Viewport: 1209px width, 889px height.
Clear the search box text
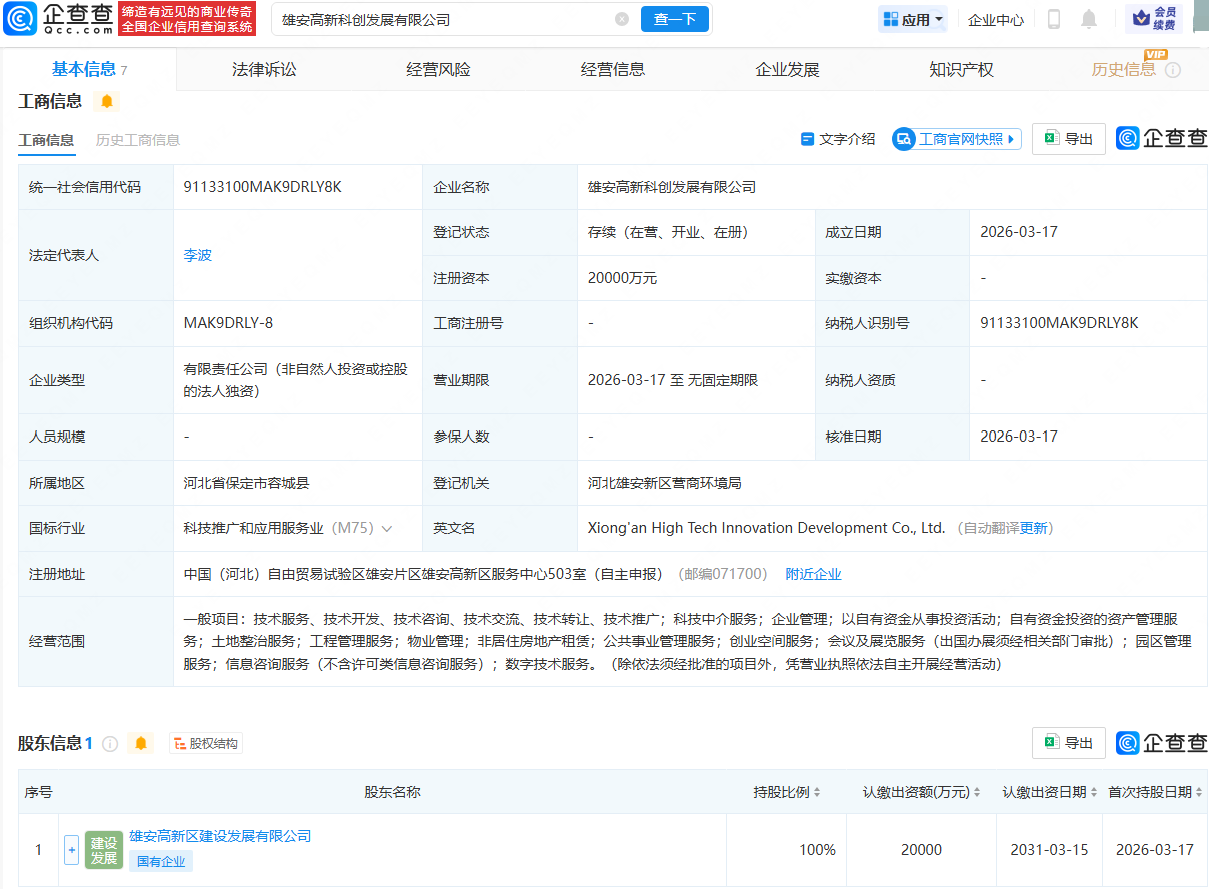pos(622,19)
